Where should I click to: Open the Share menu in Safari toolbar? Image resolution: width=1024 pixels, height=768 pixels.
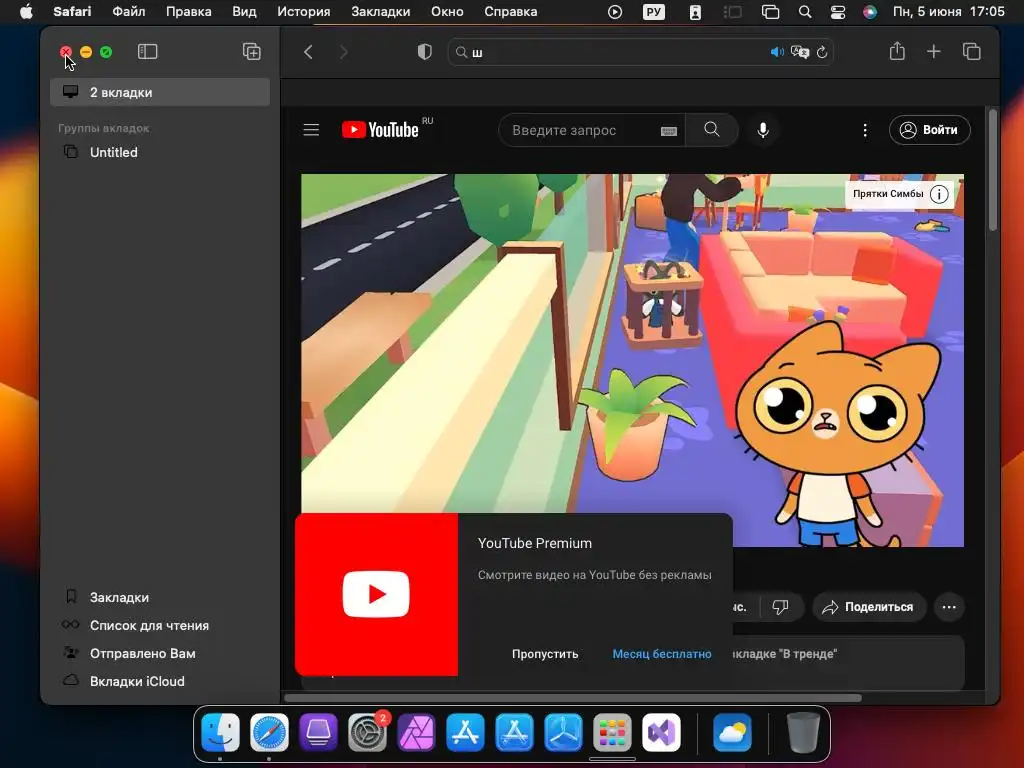(x=897, y=51)
